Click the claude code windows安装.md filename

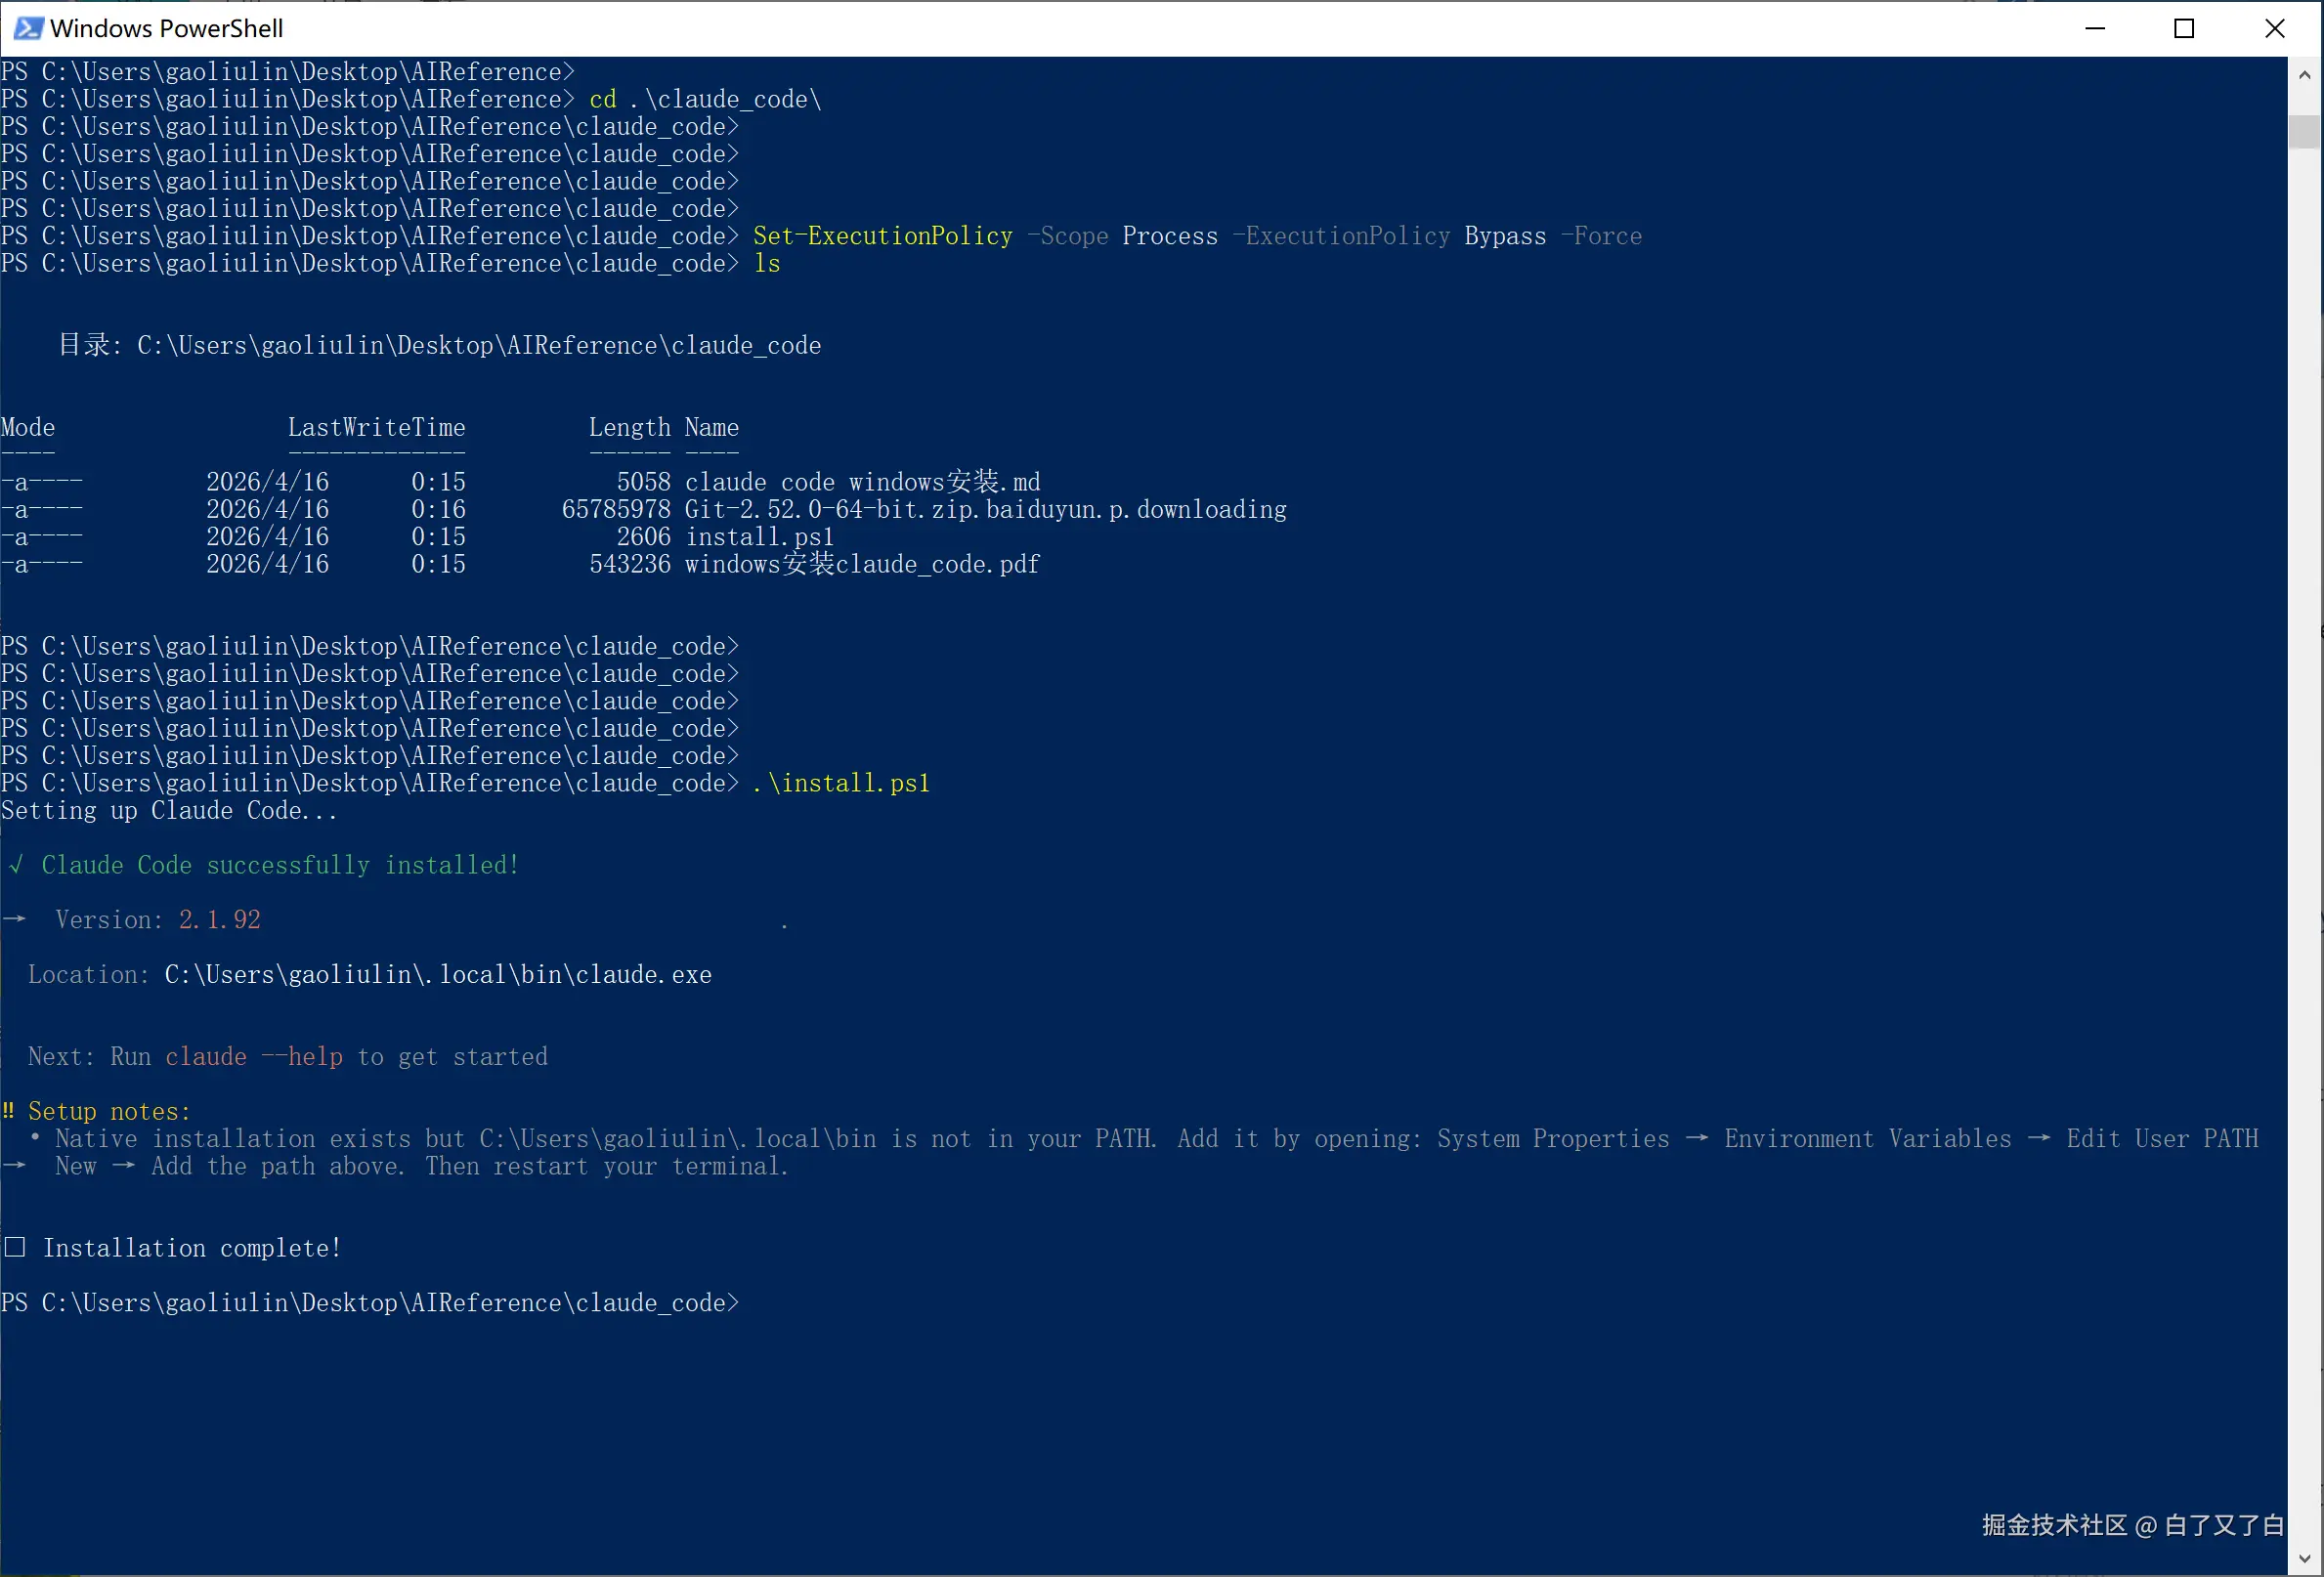(862, 482)
